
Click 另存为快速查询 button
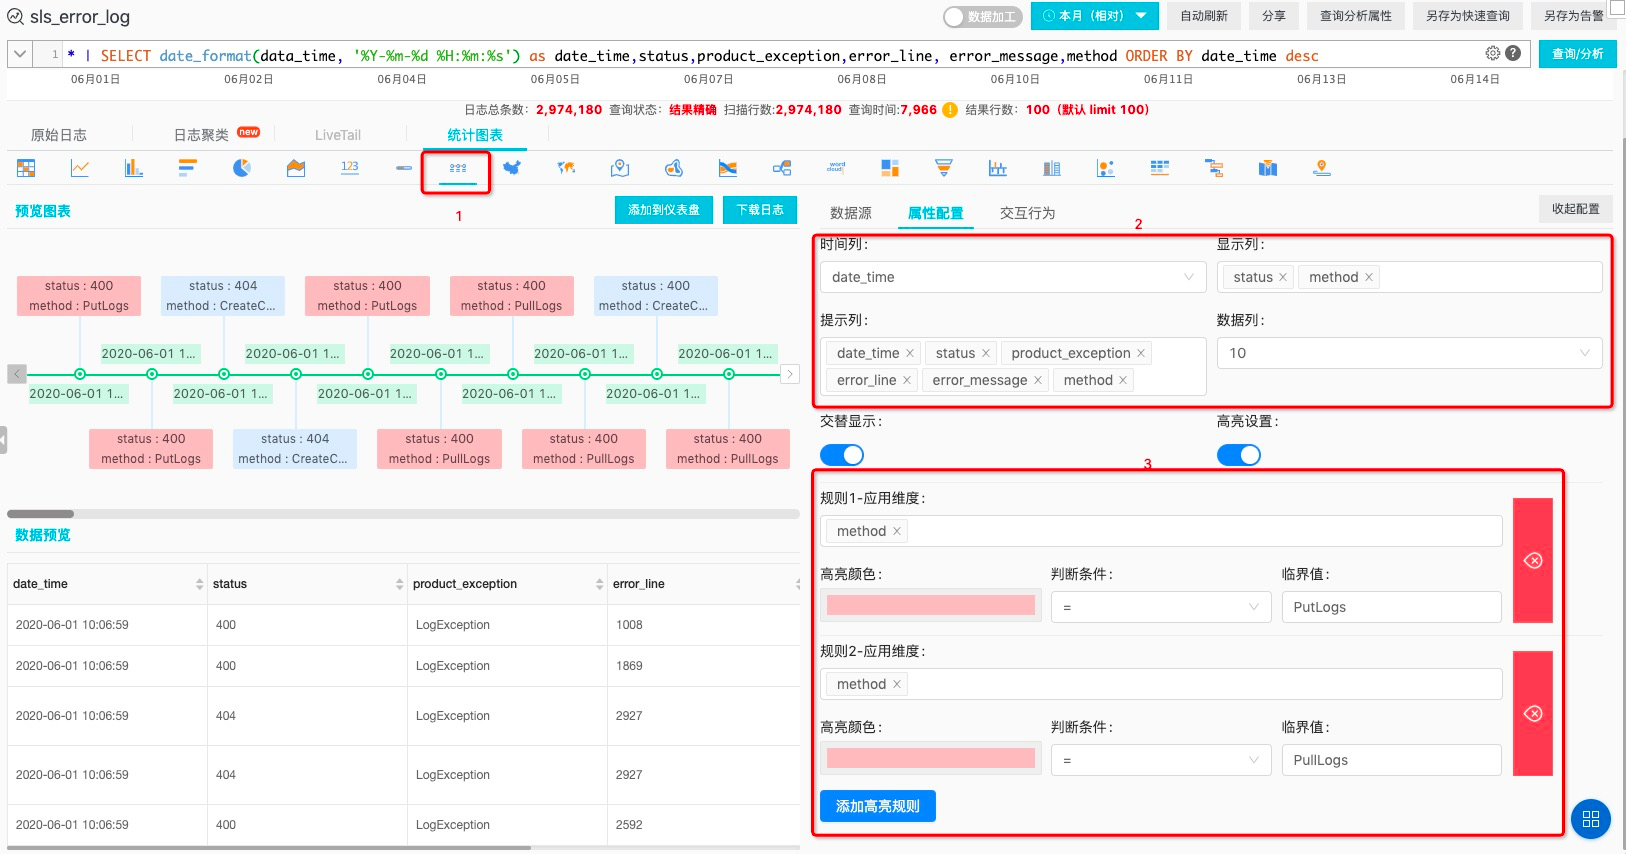click(1468, 16)
